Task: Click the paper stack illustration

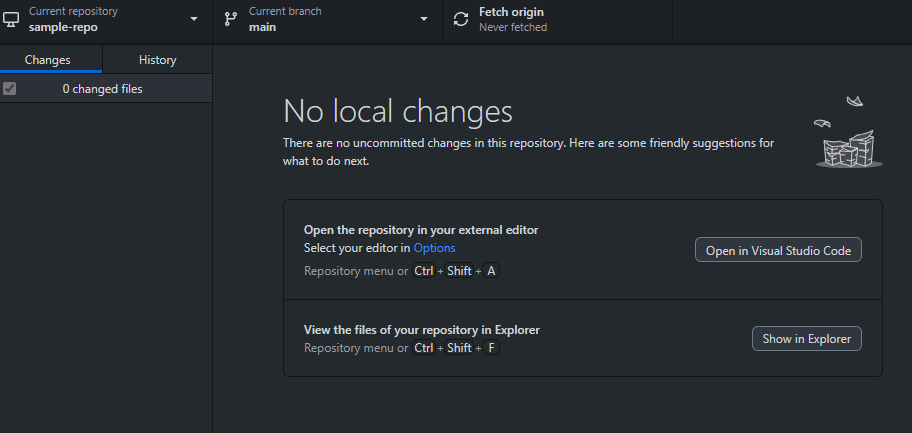Action: pyautogui.click(x=849, y=149)
